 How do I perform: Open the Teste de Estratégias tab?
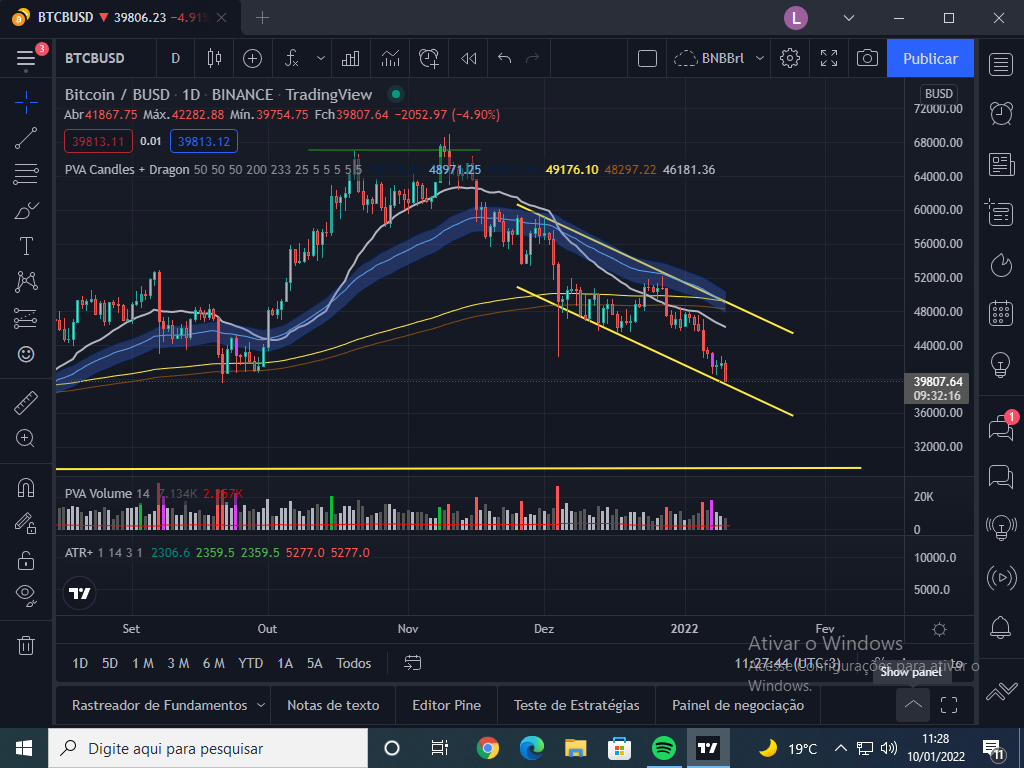click(x=577, y=705)
